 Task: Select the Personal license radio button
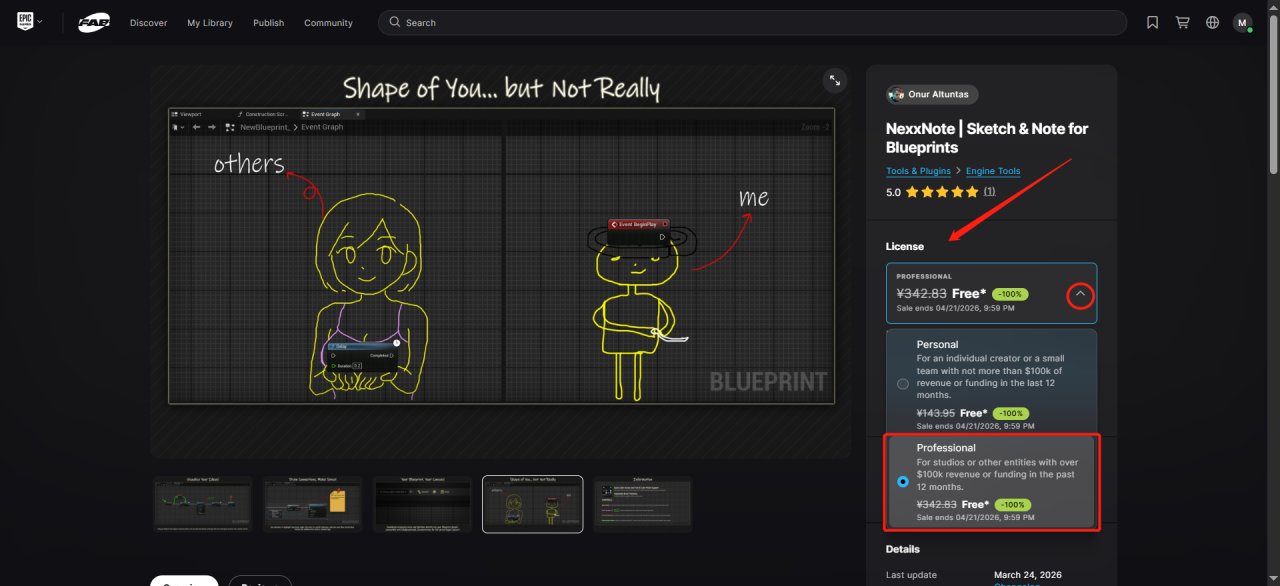[903, 384]
